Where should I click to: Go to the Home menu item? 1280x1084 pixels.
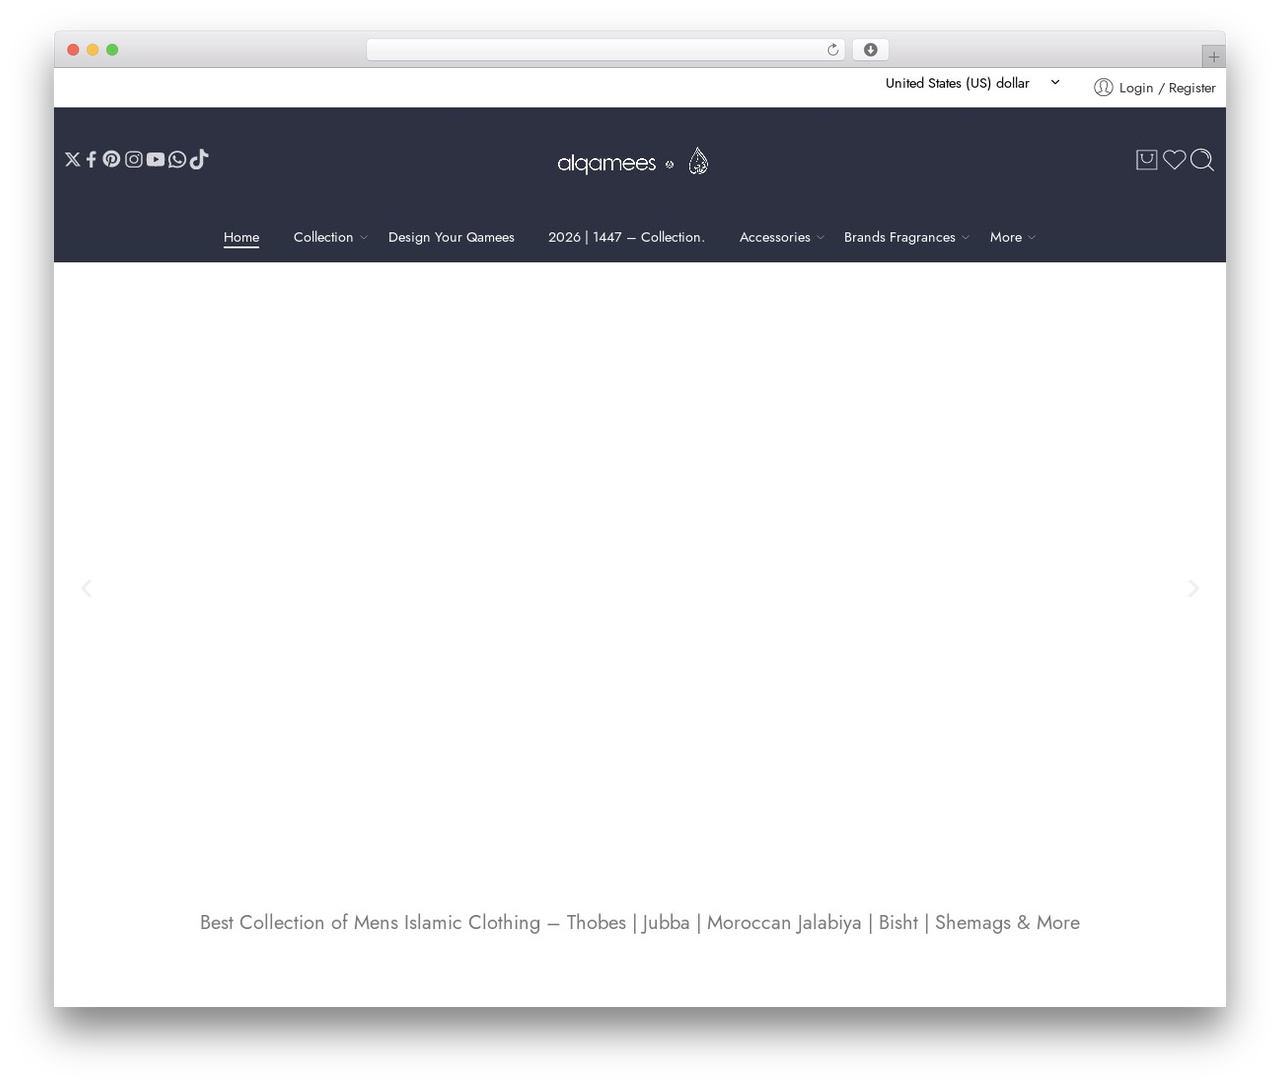point(241,237)
